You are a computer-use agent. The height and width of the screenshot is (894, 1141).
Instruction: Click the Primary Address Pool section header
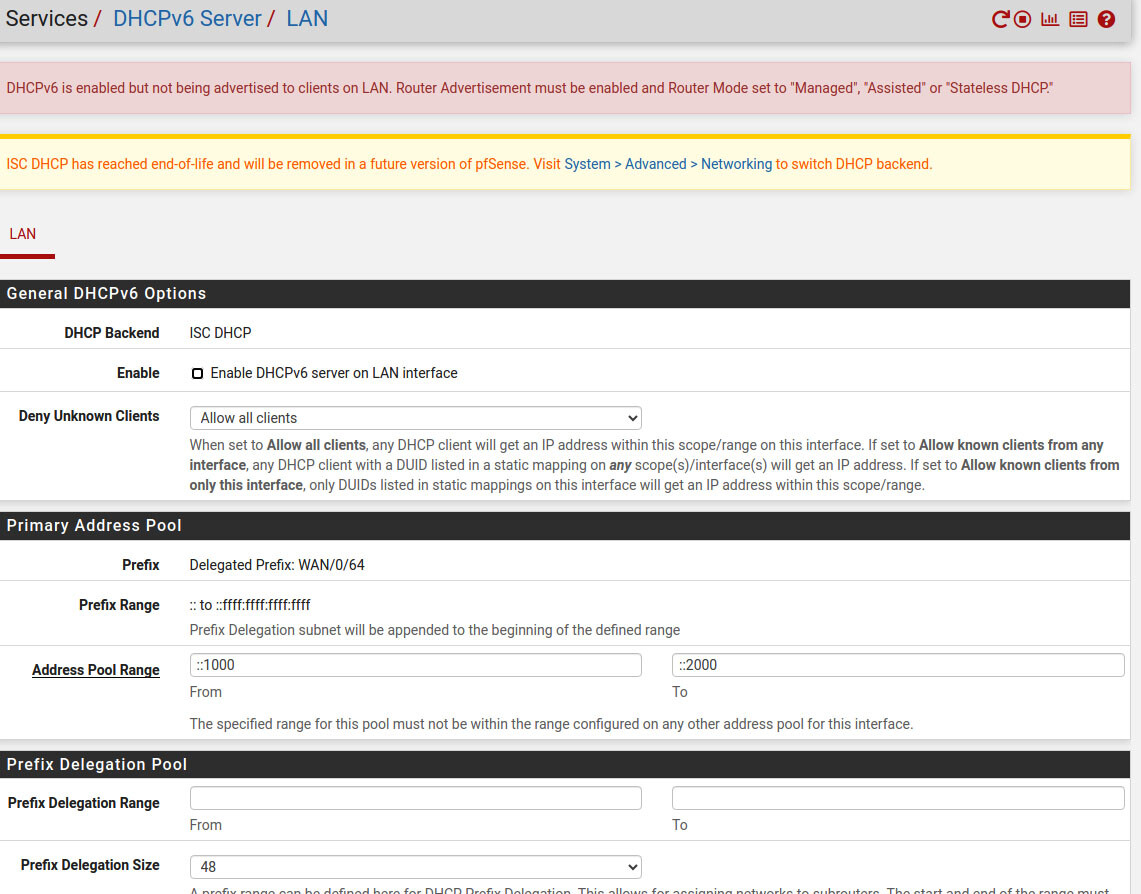[565, 526]
